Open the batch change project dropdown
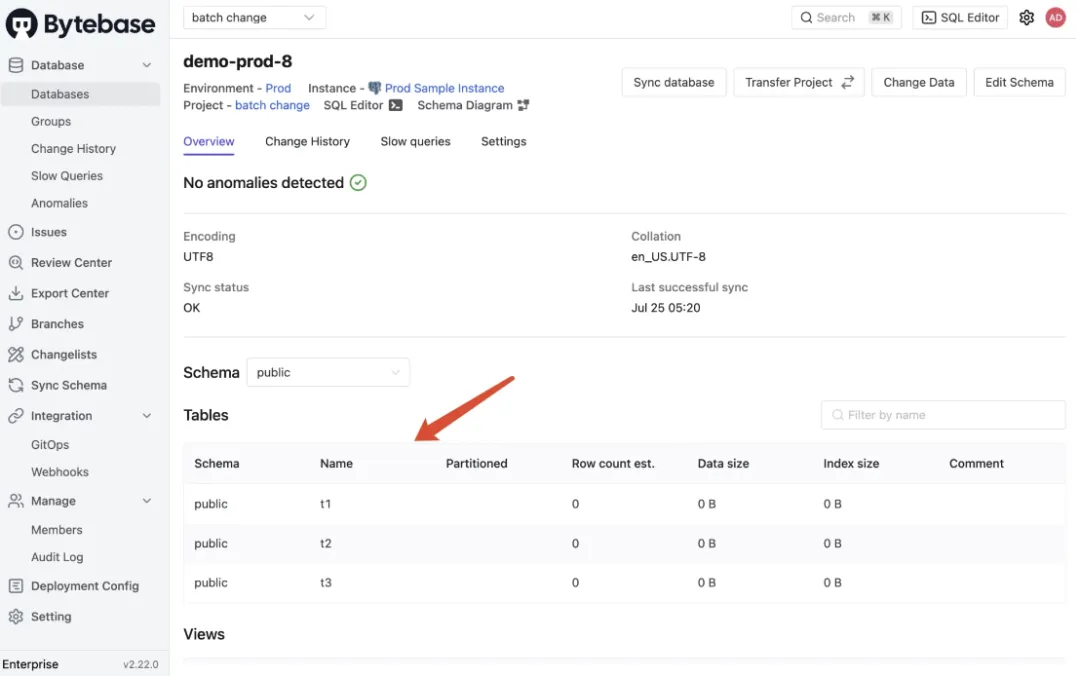 point(254,17)
